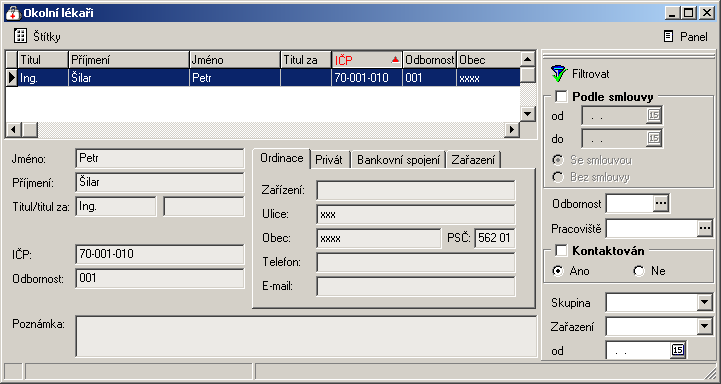Click the Obec field in Ordinace tab
The image size is (721, 384).
[x=378, y=238]
